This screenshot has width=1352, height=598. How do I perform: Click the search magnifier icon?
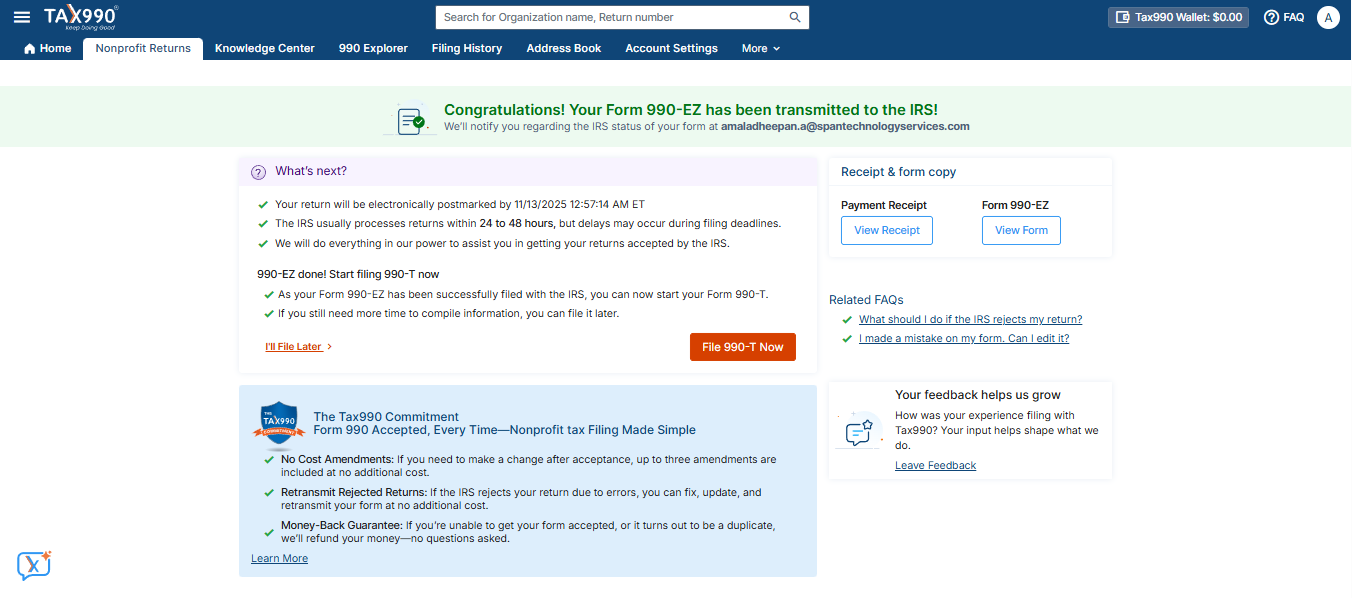(x=795, y=17)
